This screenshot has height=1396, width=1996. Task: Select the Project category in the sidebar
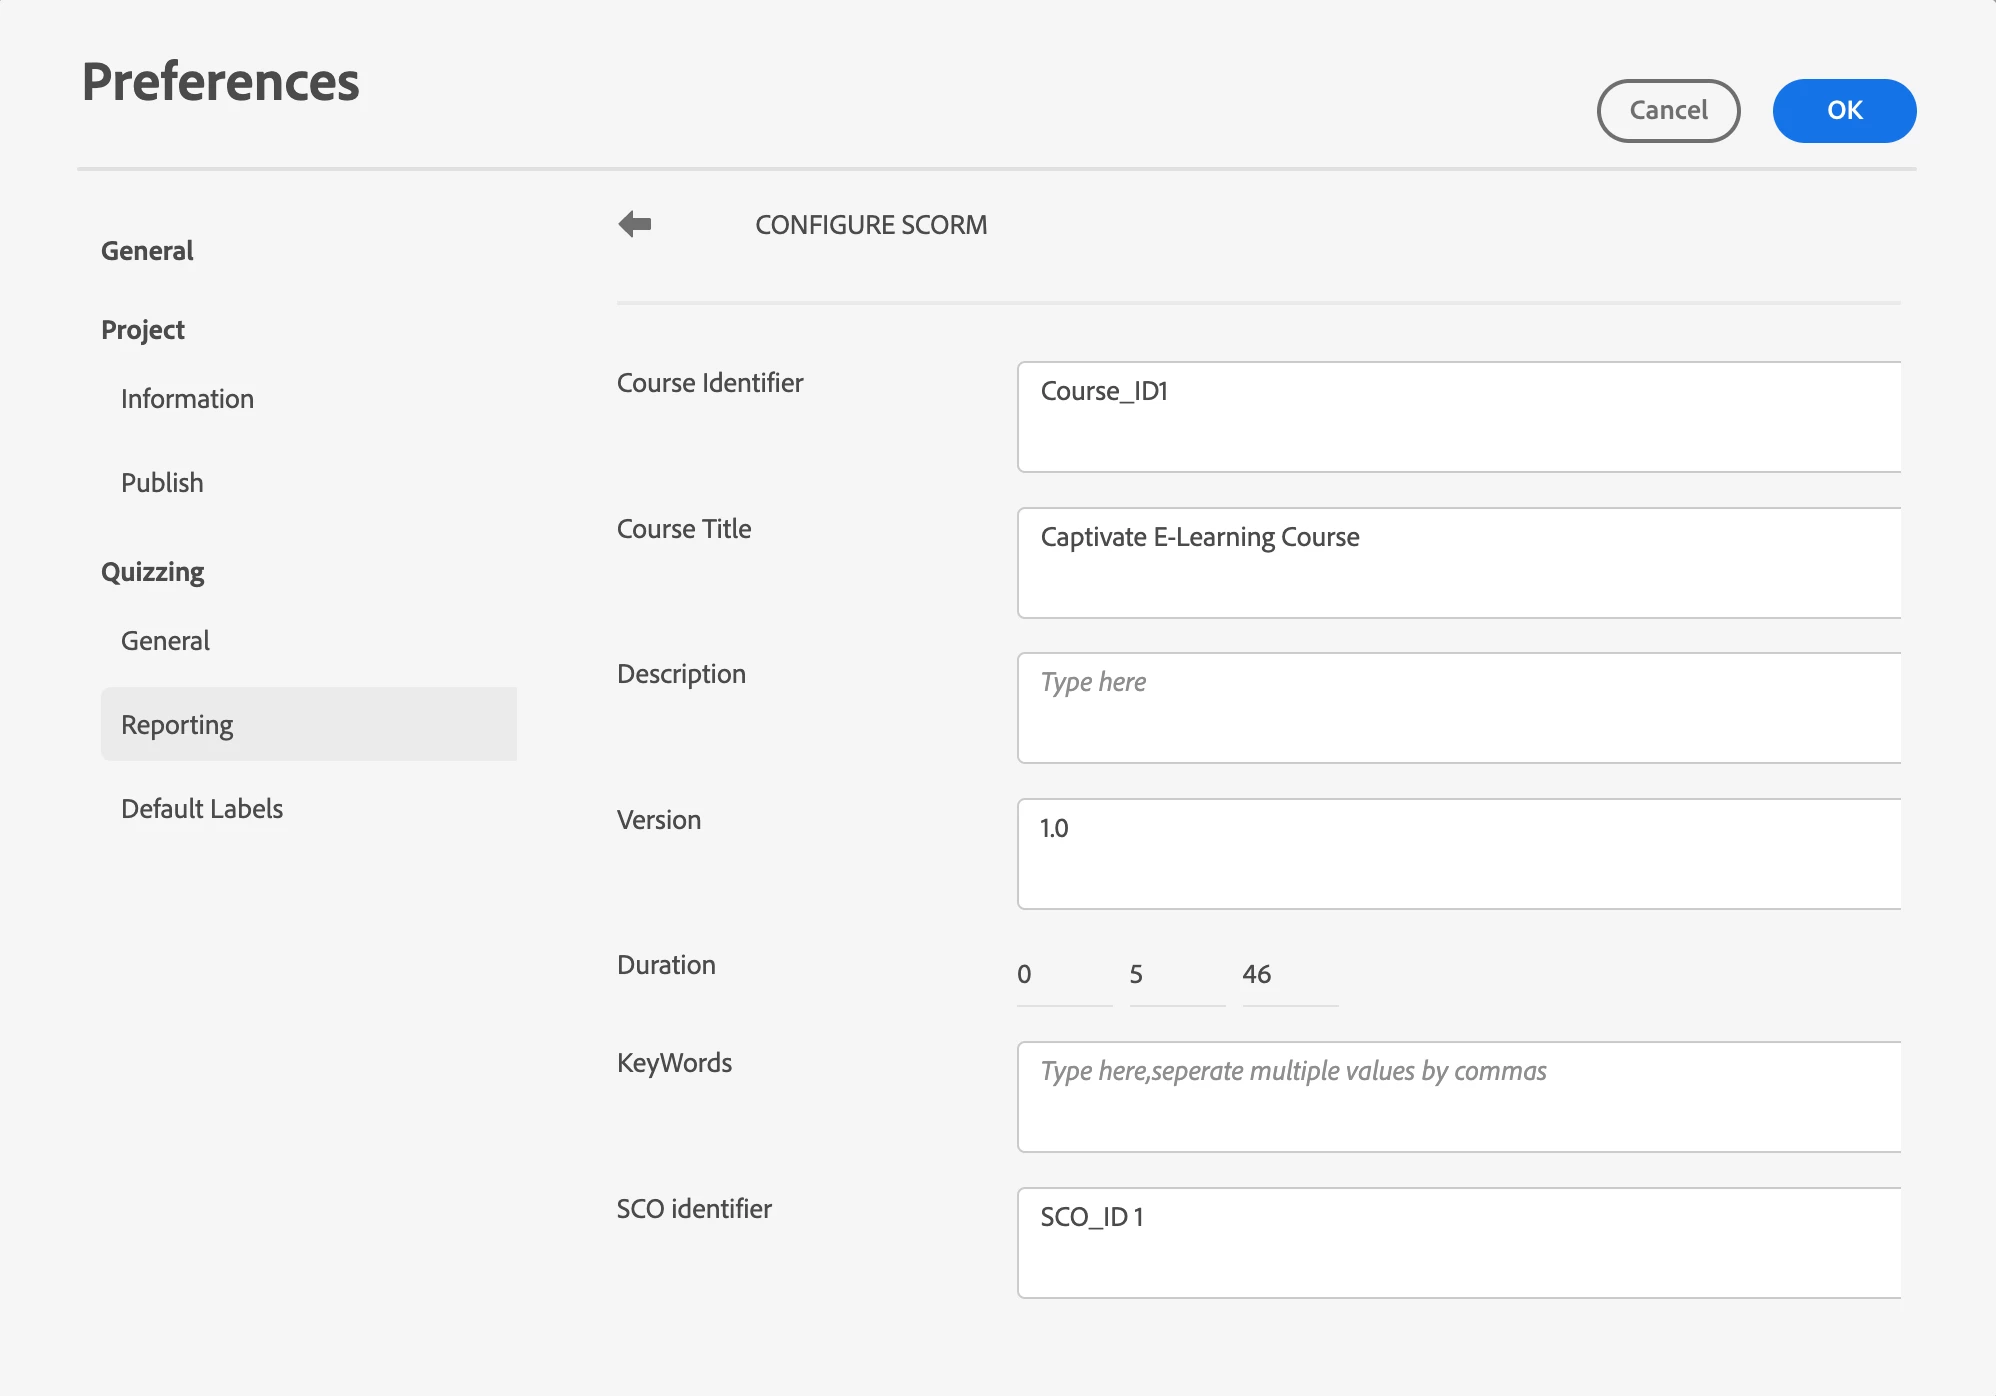point(143,330)
